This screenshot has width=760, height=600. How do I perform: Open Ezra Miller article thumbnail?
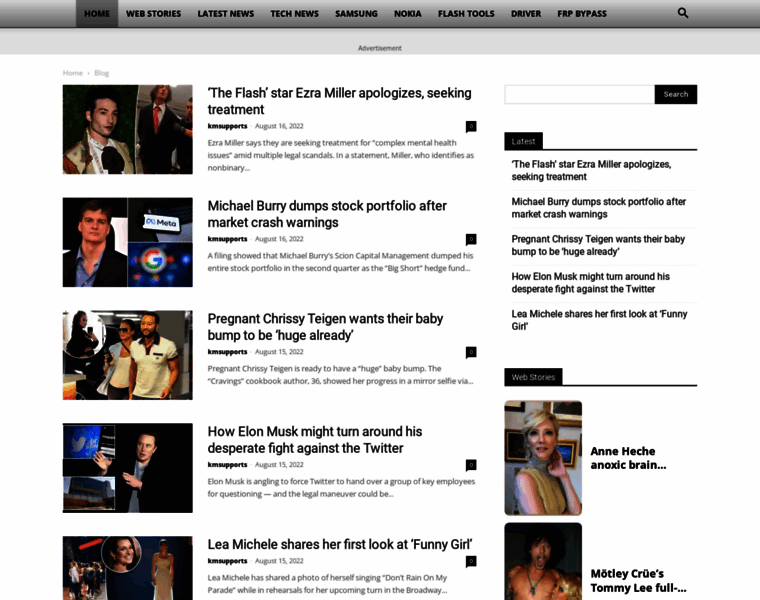tap(127, 129)
